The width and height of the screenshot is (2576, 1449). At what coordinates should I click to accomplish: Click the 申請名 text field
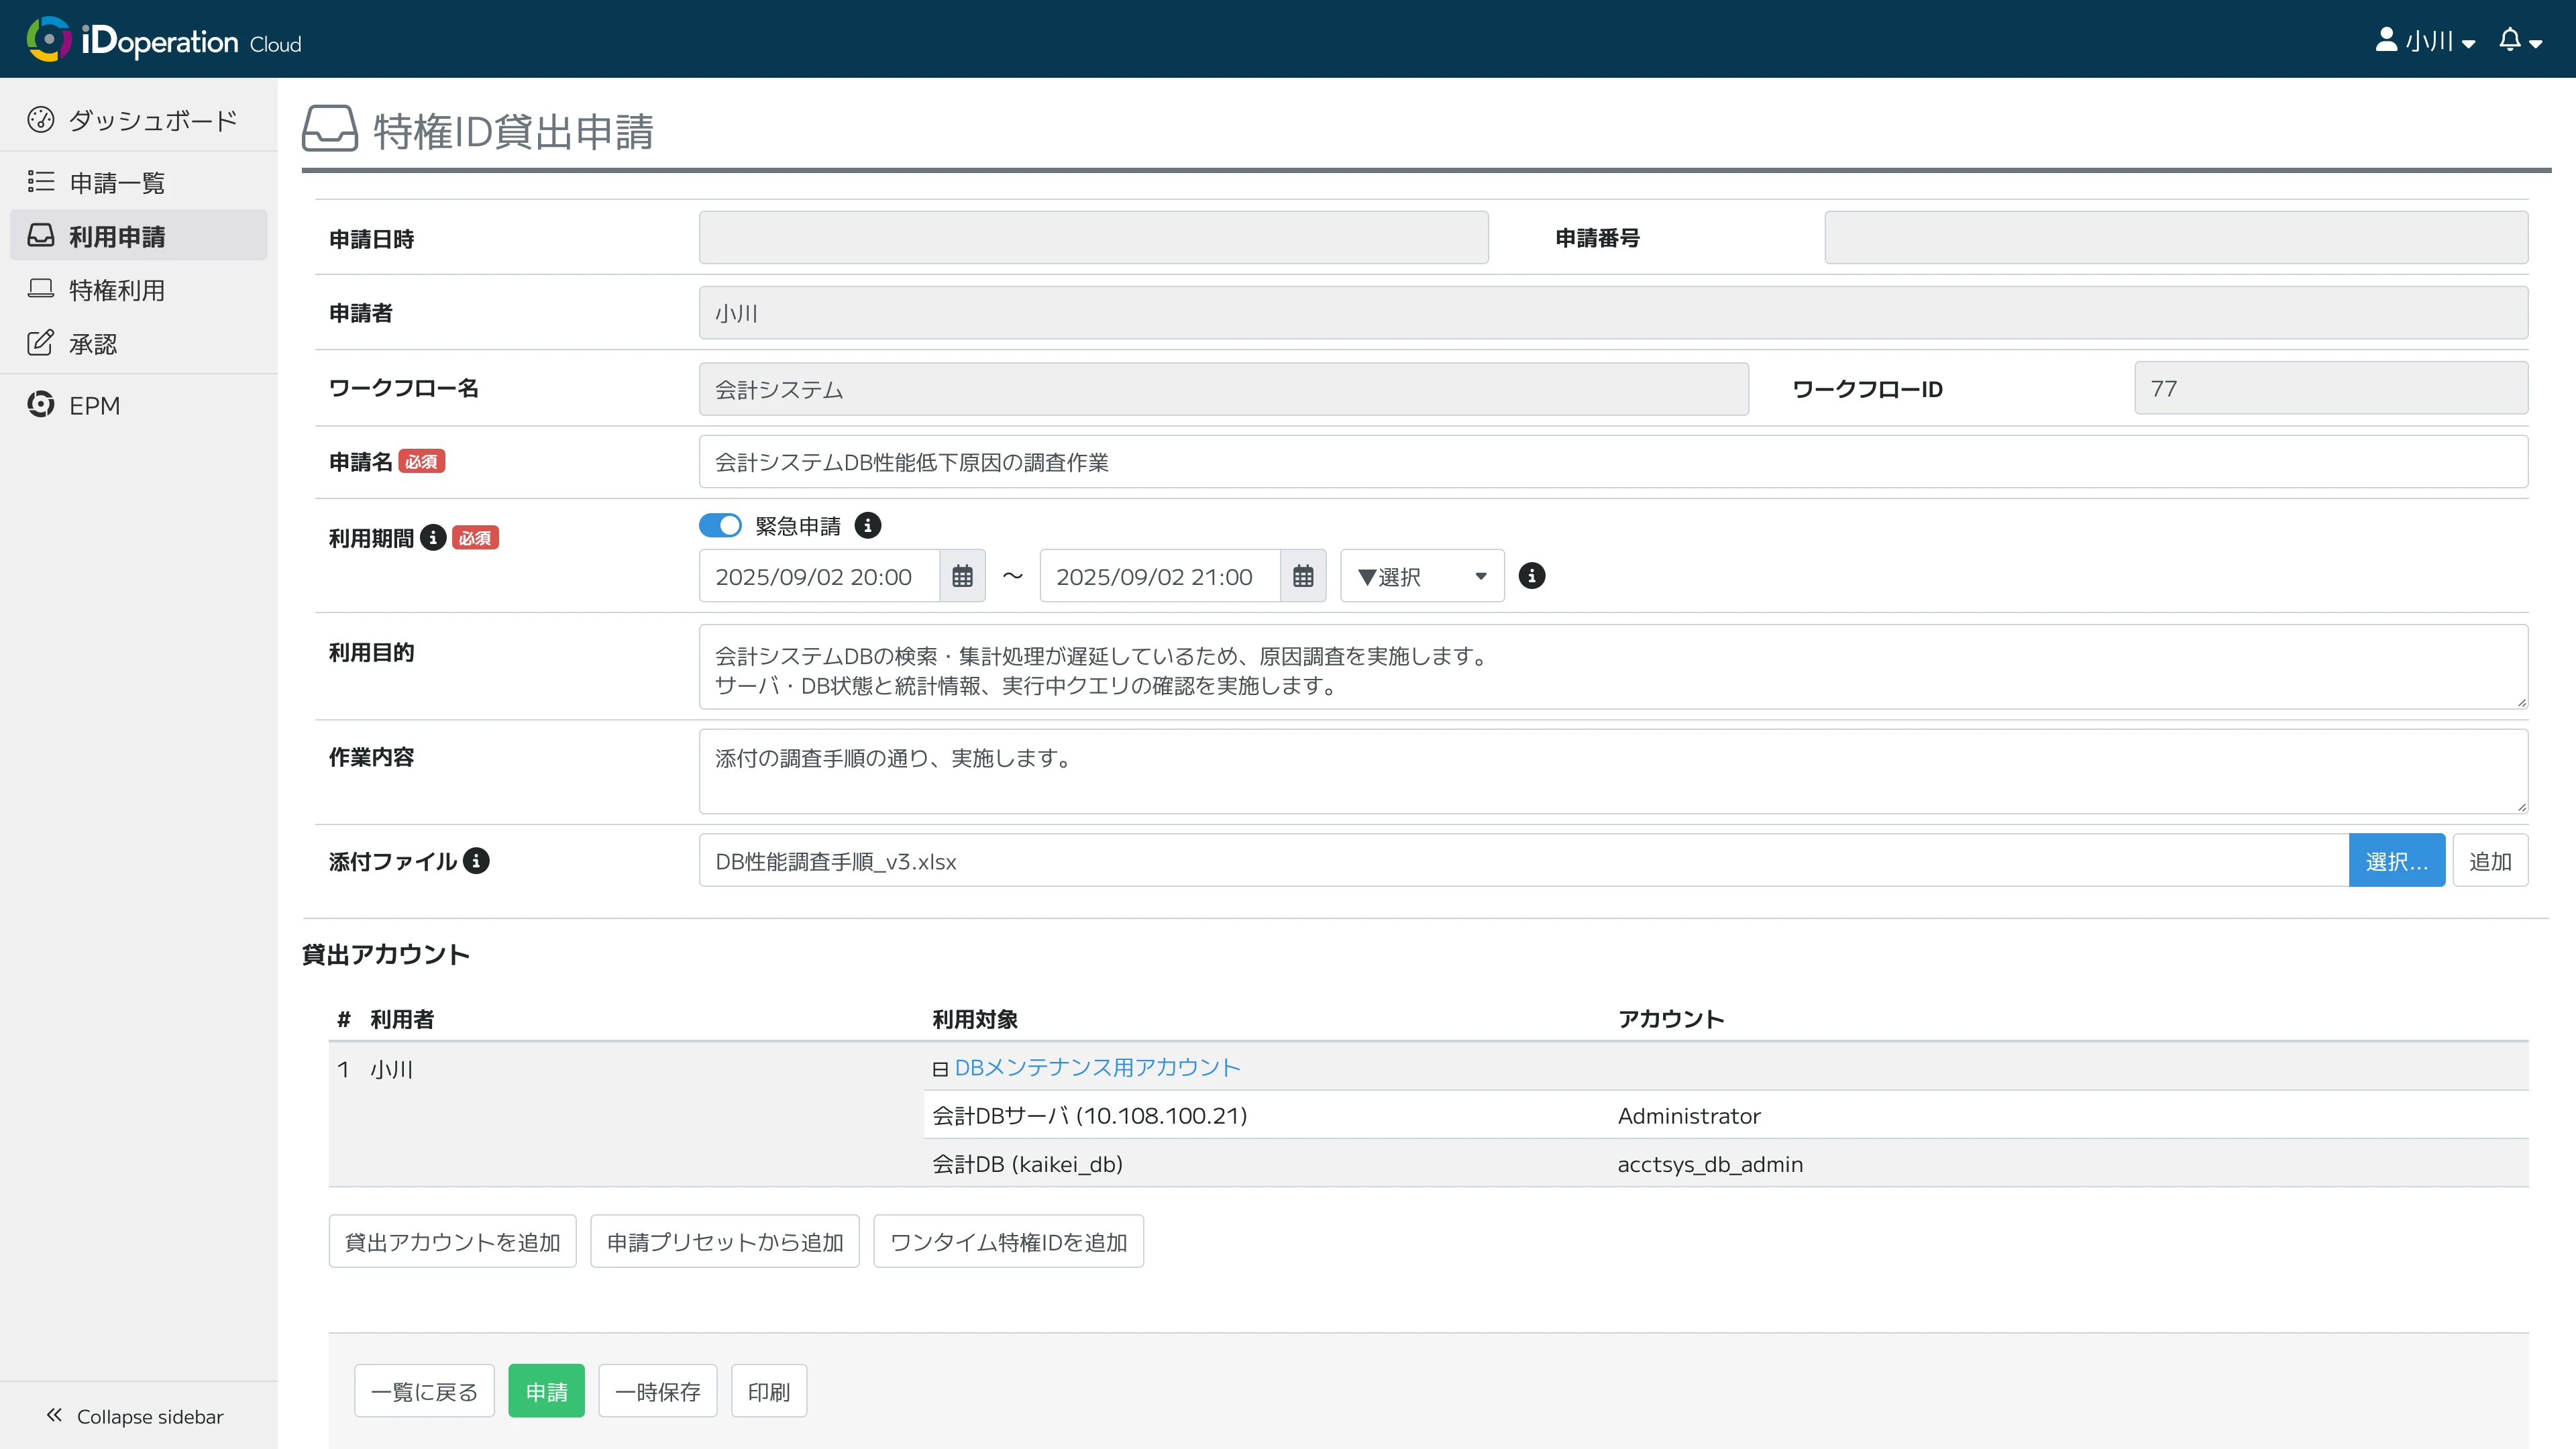point(1612,462)
